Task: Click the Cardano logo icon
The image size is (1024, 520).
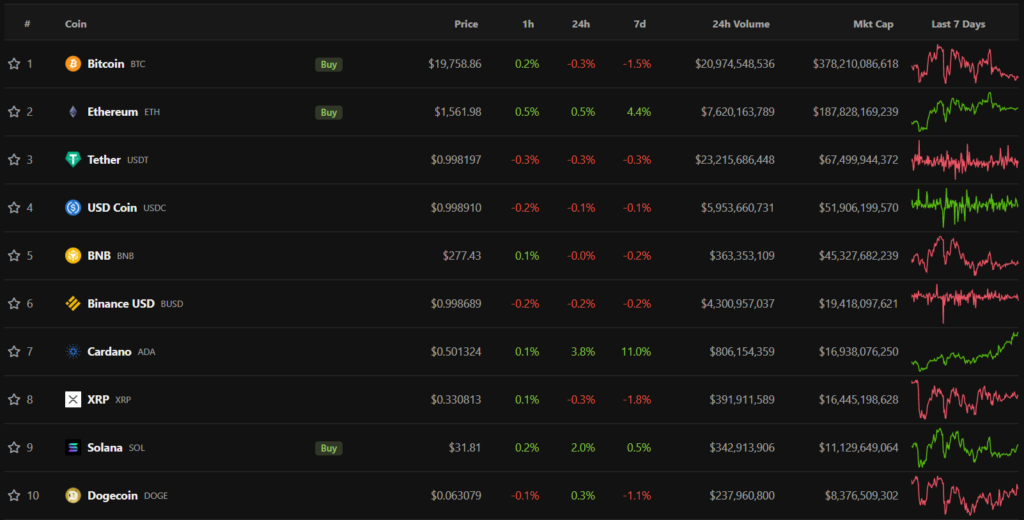Action: [x=73, y=352]
